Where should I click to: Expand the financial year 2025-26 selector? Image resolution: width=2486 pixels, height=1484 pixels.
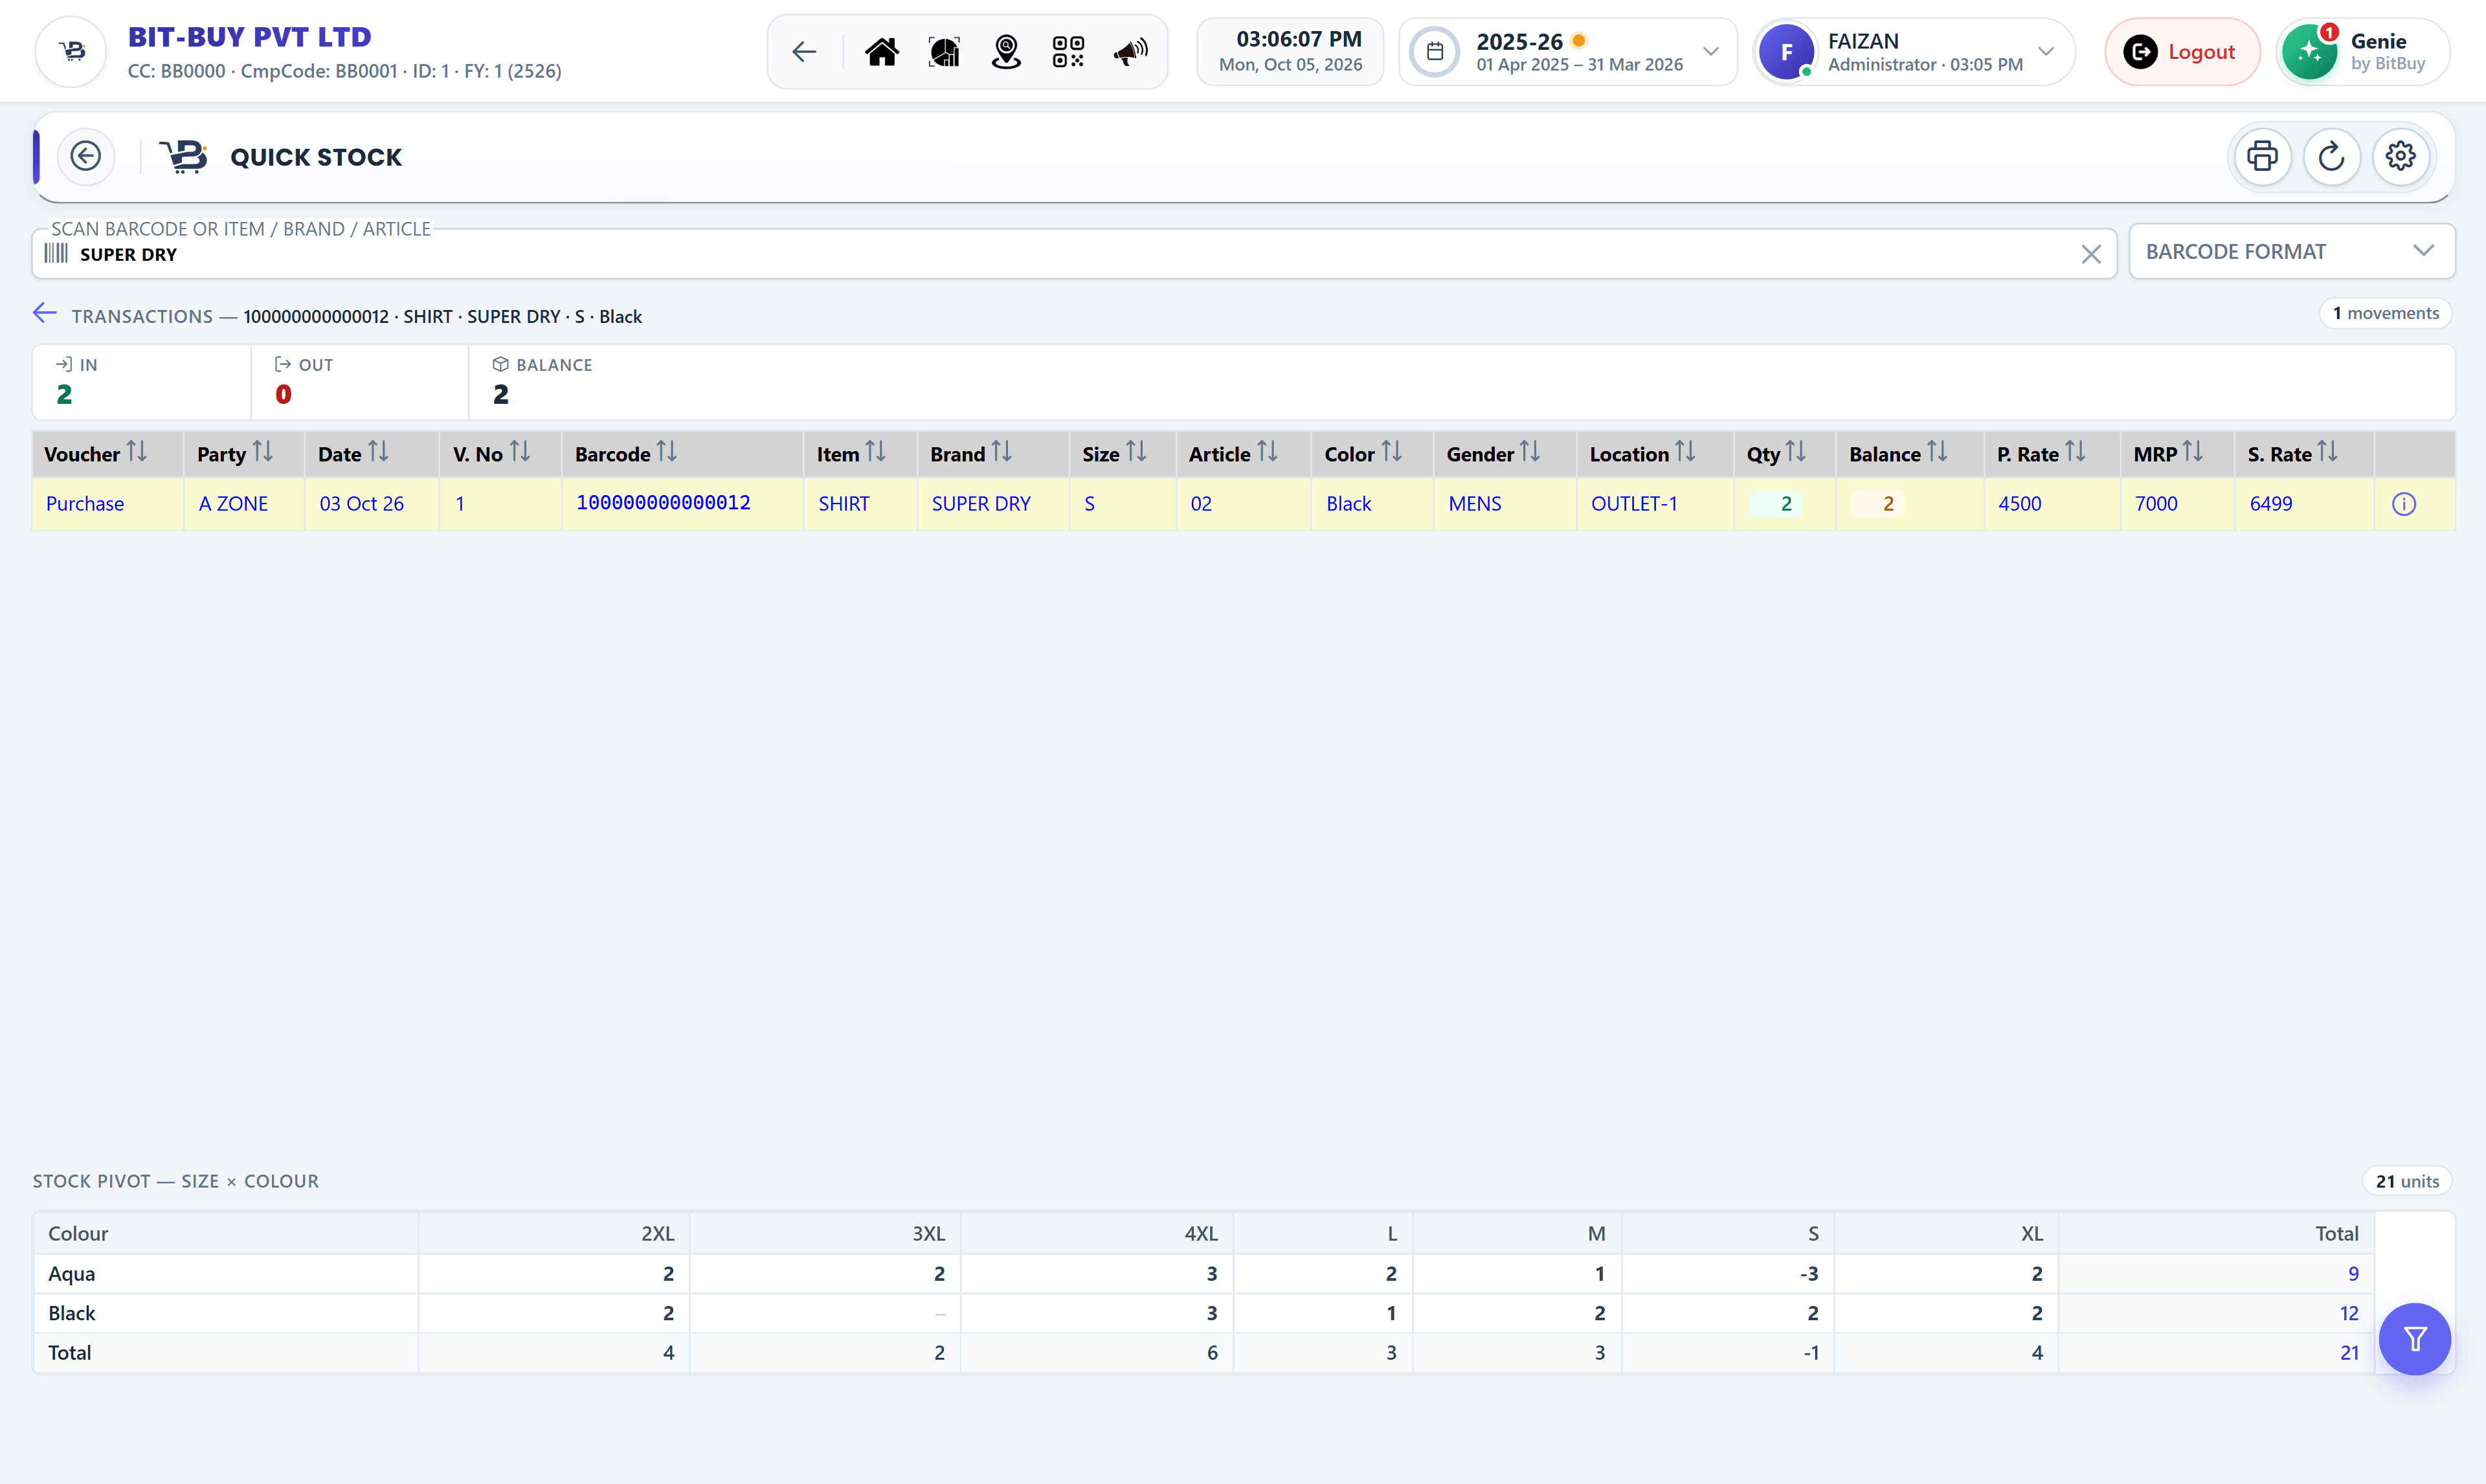click(x=1567, y=52)
